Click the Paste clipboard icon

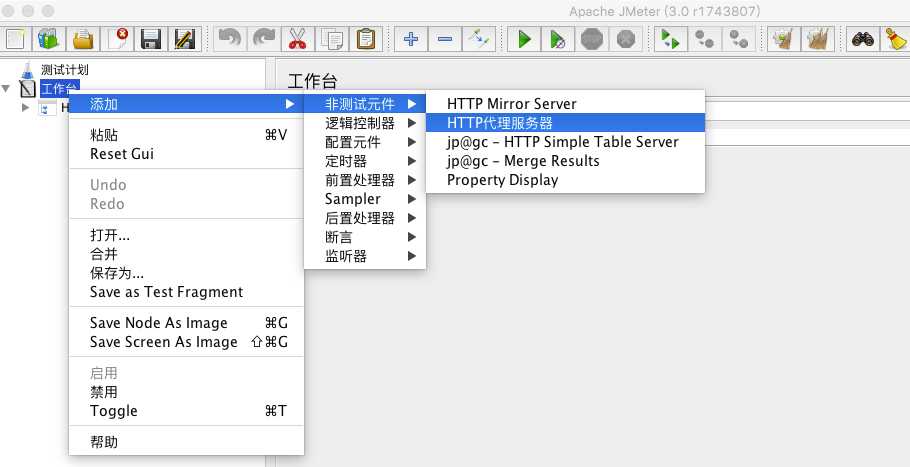pos(366,39)
